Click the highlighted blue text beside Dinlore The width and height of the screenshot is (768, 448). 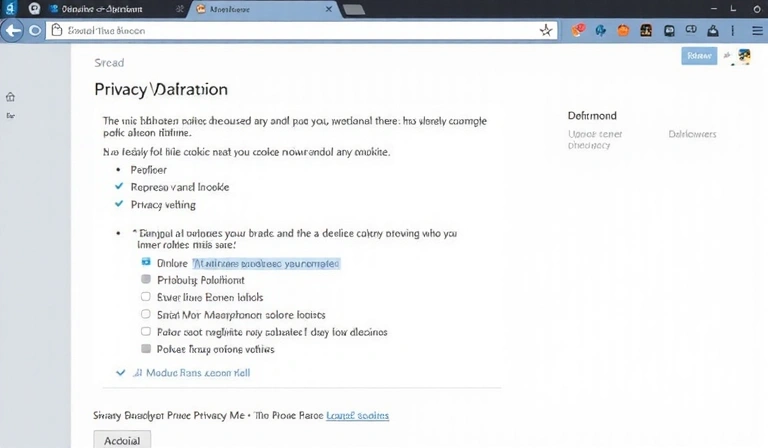pos(266,263)
